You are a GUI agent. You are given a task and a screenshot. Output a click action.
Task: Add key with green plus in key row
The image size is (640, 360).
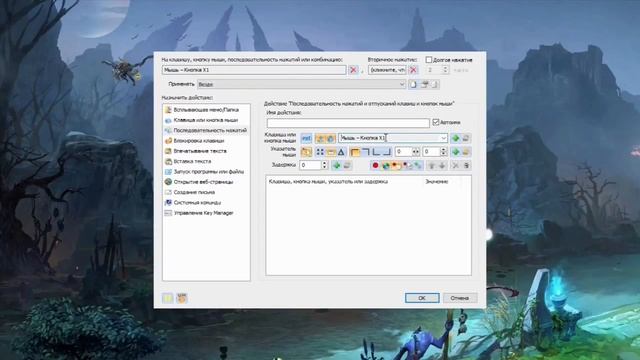coord(456,138)
